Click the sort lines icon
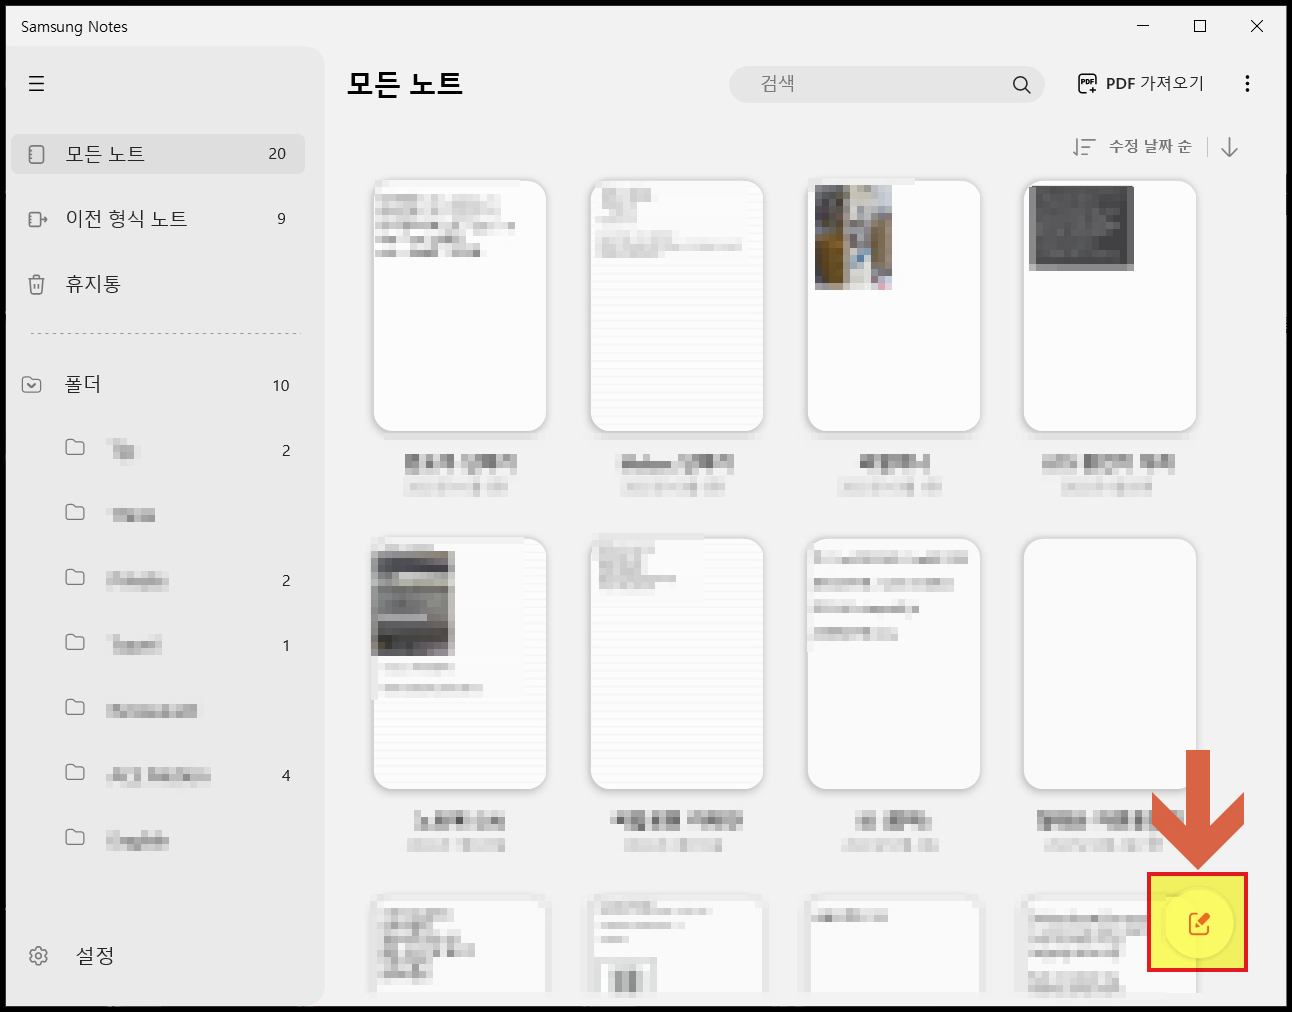The image size is (1292, 1012). tap(1084, 147)
